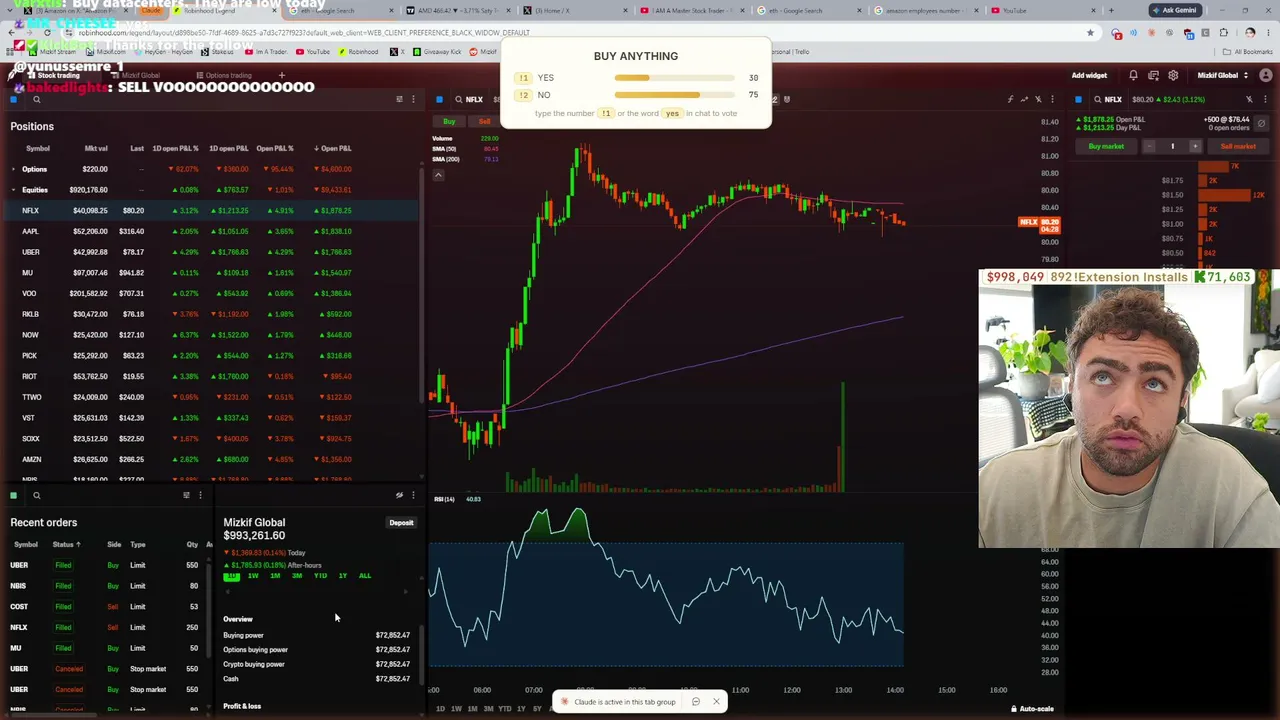Select the ALL account chart range
The width and height of the screenshot is (1280, 720).
pos(364,575)
